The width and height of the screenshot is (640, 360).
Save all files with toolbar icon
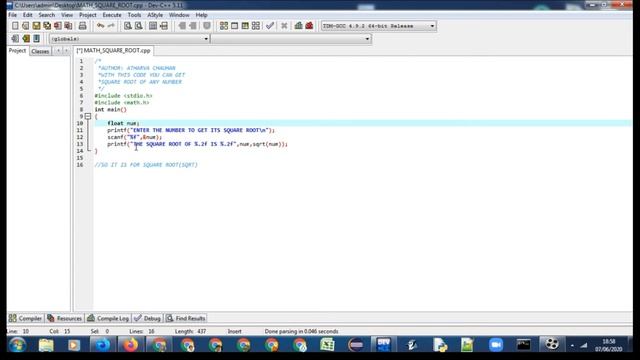pyautogui.click(x=47, y=26)
